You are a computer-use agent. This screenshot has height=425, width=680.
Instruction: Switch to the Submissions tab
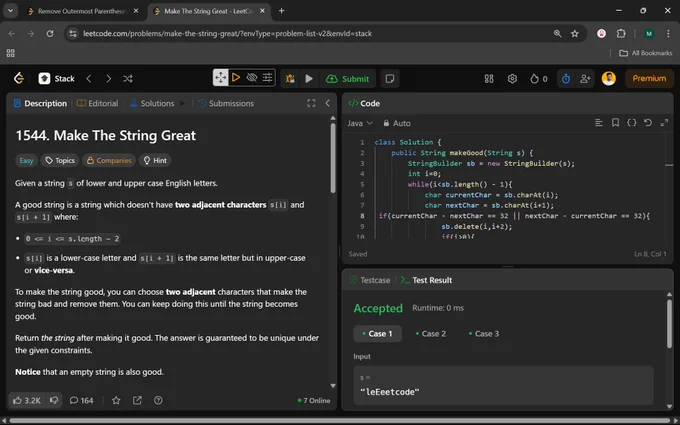coord(226,103)
